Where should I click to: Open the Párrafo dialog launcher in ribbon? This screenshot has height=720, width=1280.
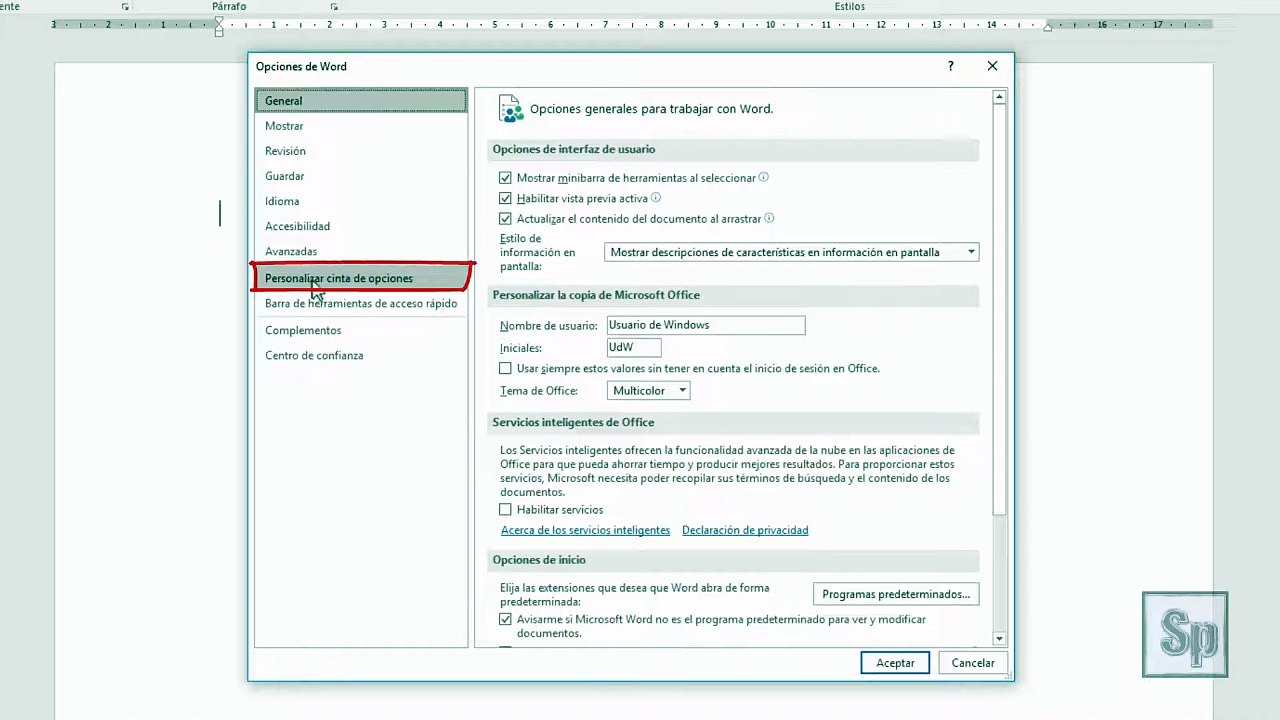point(334,7)
